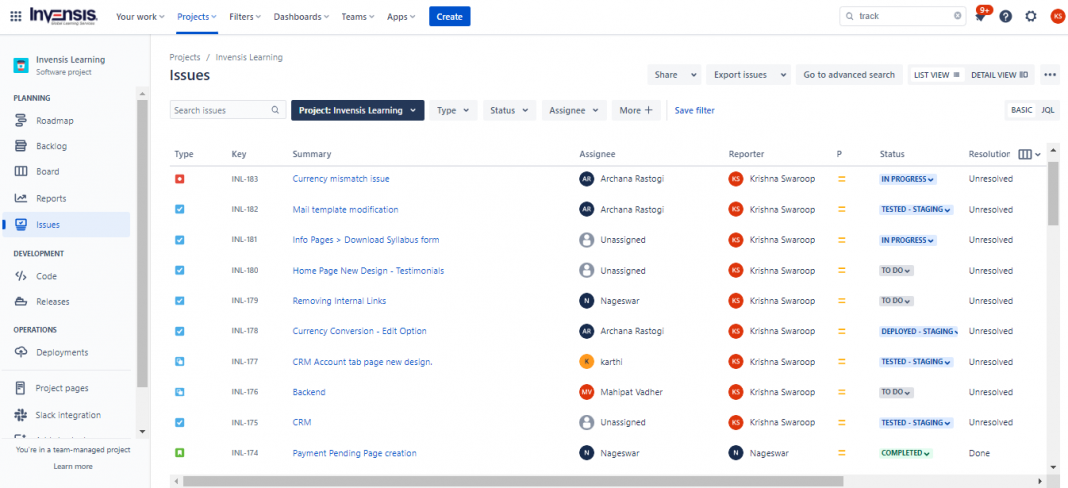Click the help question mark icon

pos(1005,16)
